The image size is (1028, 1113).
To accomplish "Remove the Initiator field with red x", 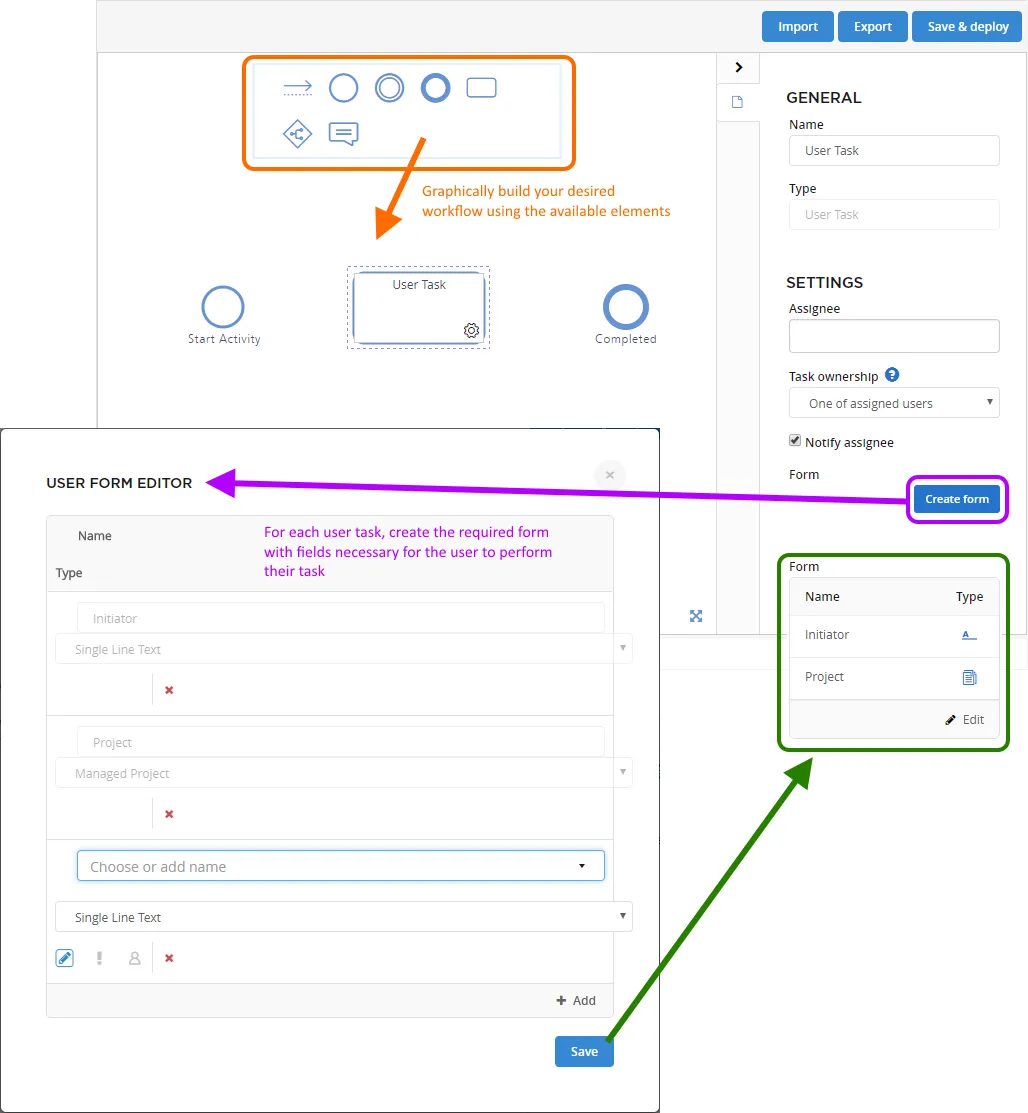I will 169,690.
